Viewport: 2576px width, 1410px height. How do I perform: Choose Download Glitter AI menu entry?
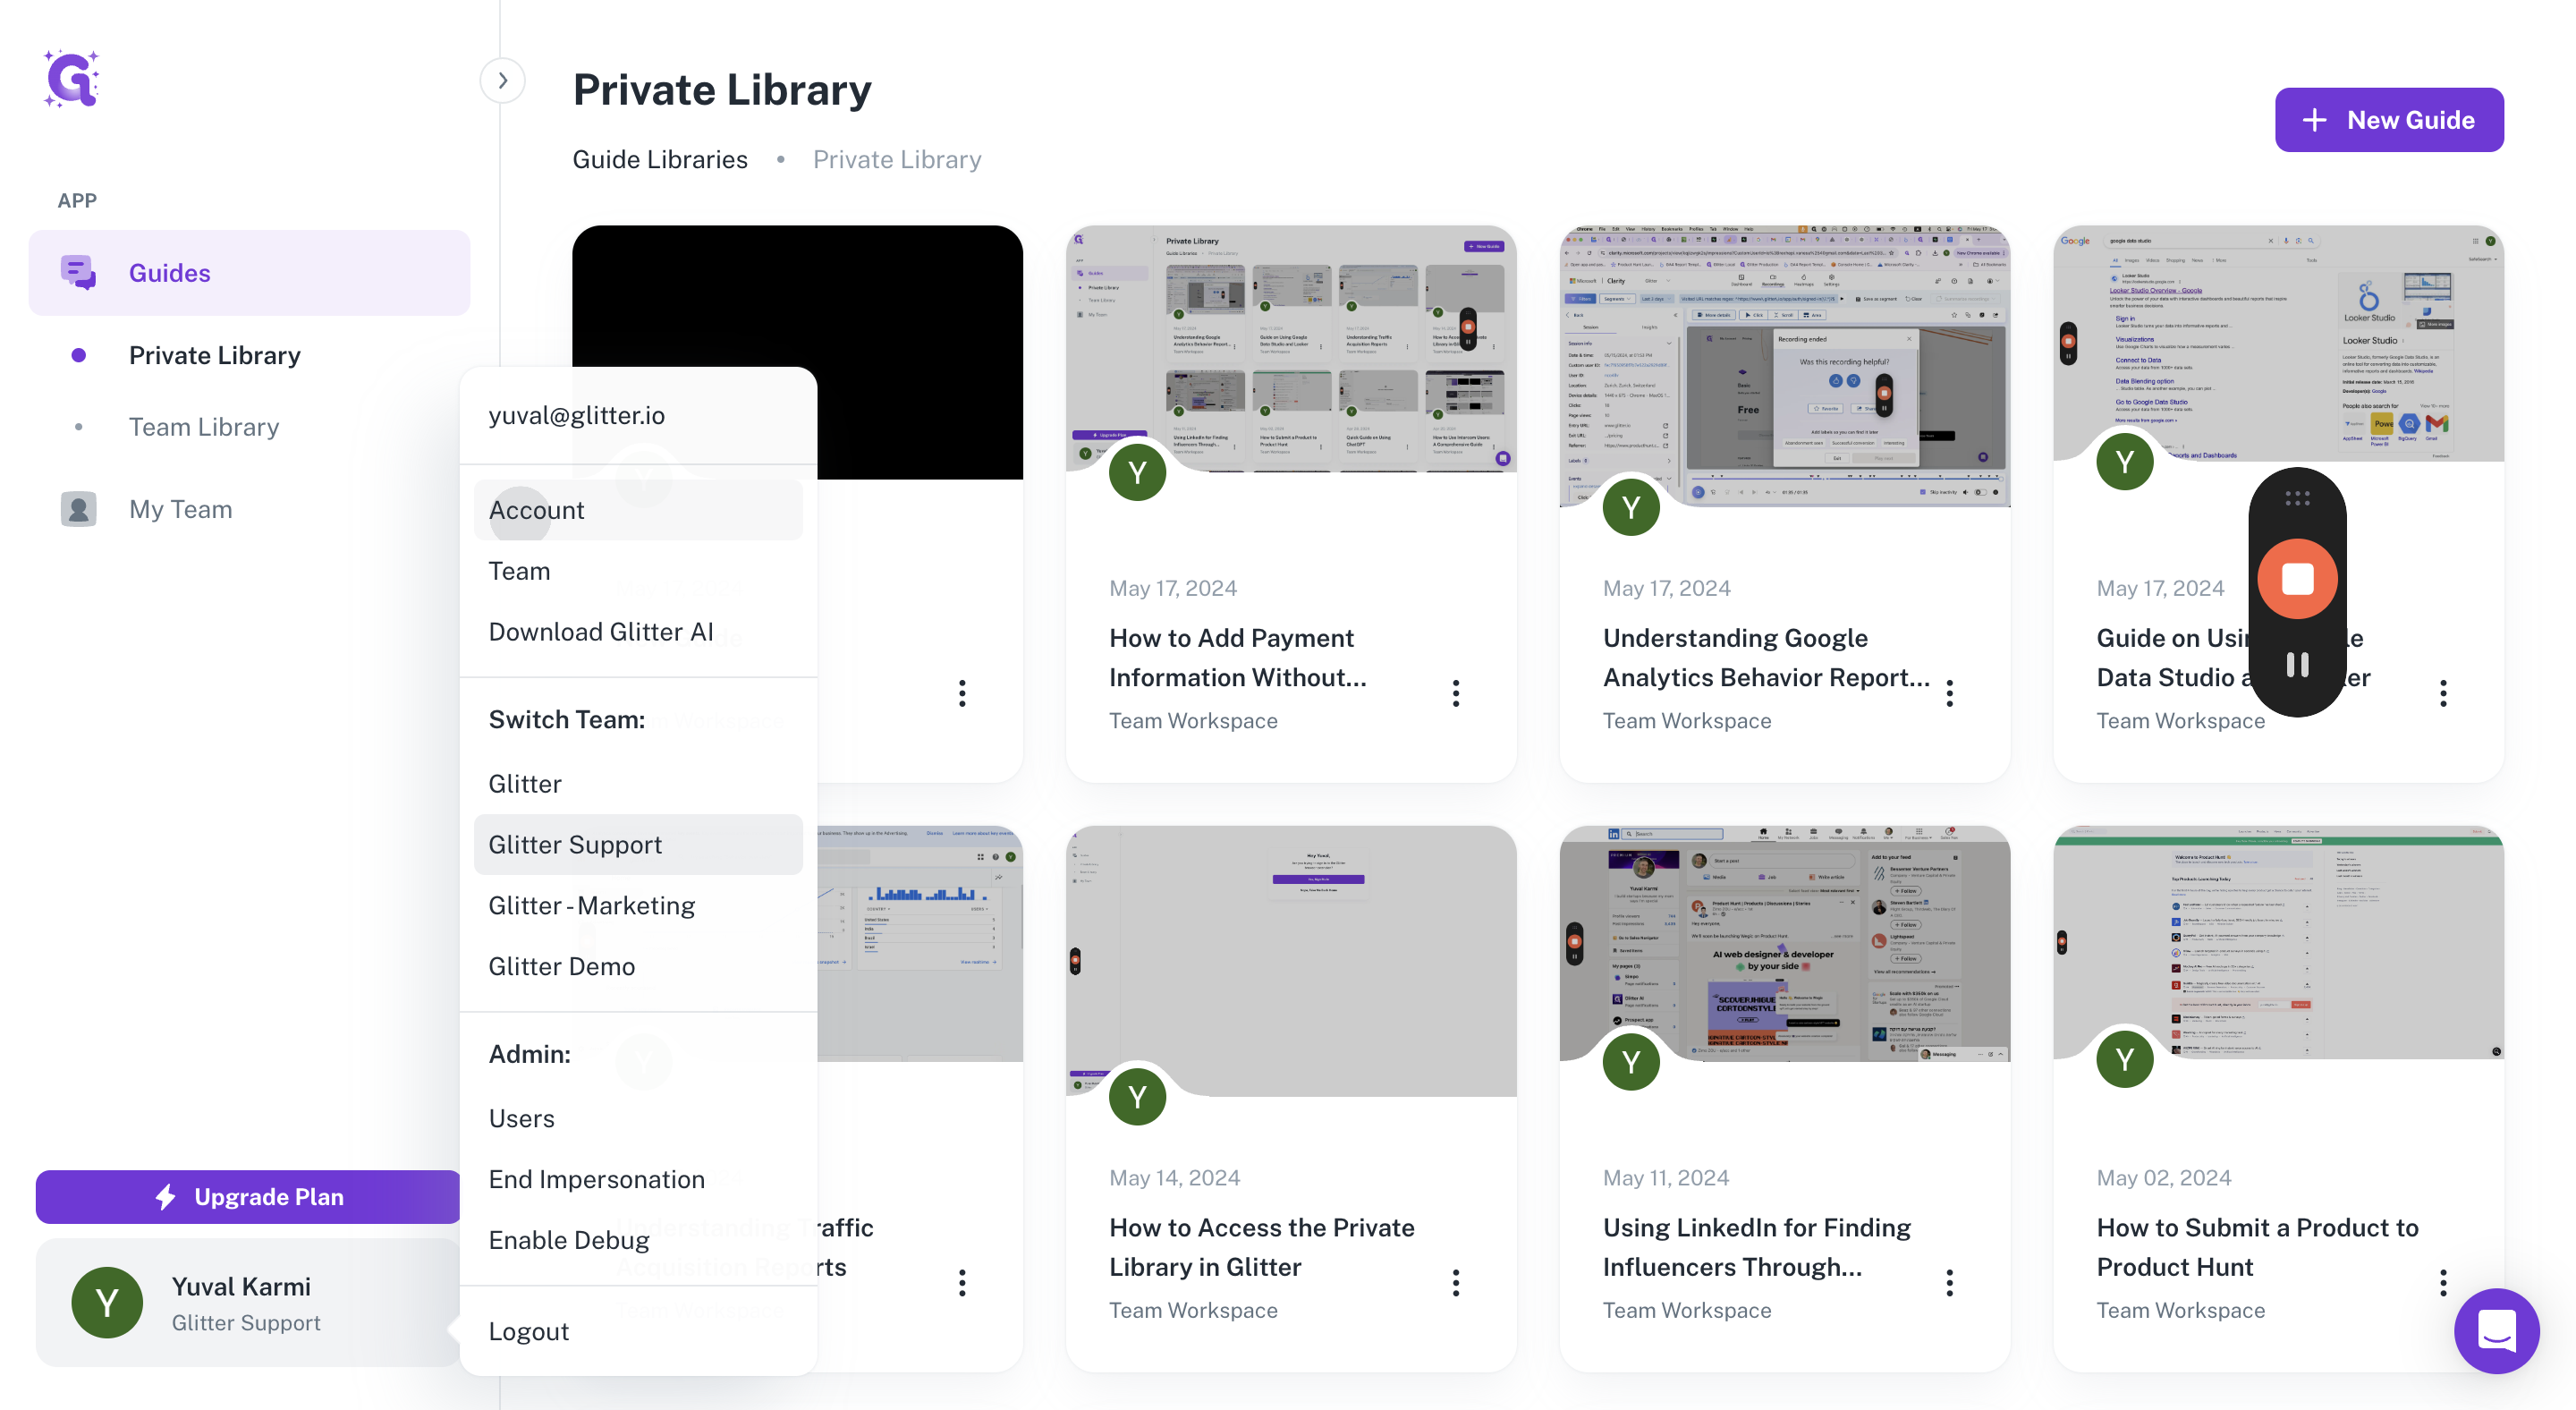pos(638,632)
